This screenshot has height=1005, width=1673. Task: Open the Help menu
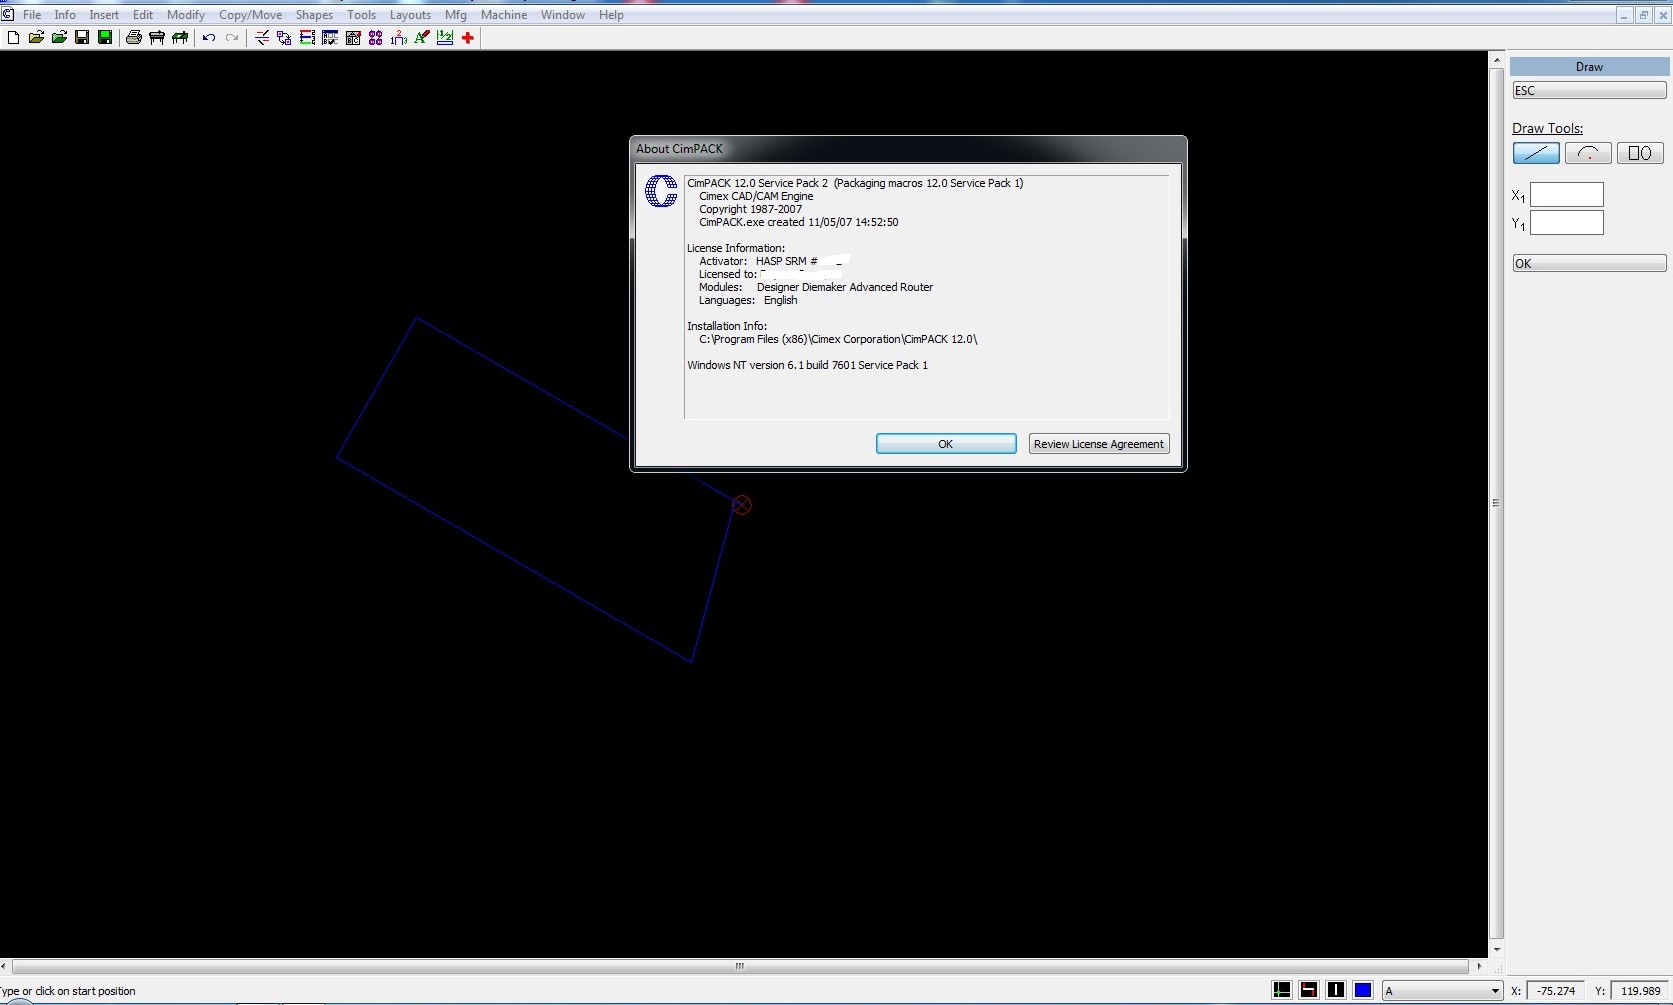[611, 15]
